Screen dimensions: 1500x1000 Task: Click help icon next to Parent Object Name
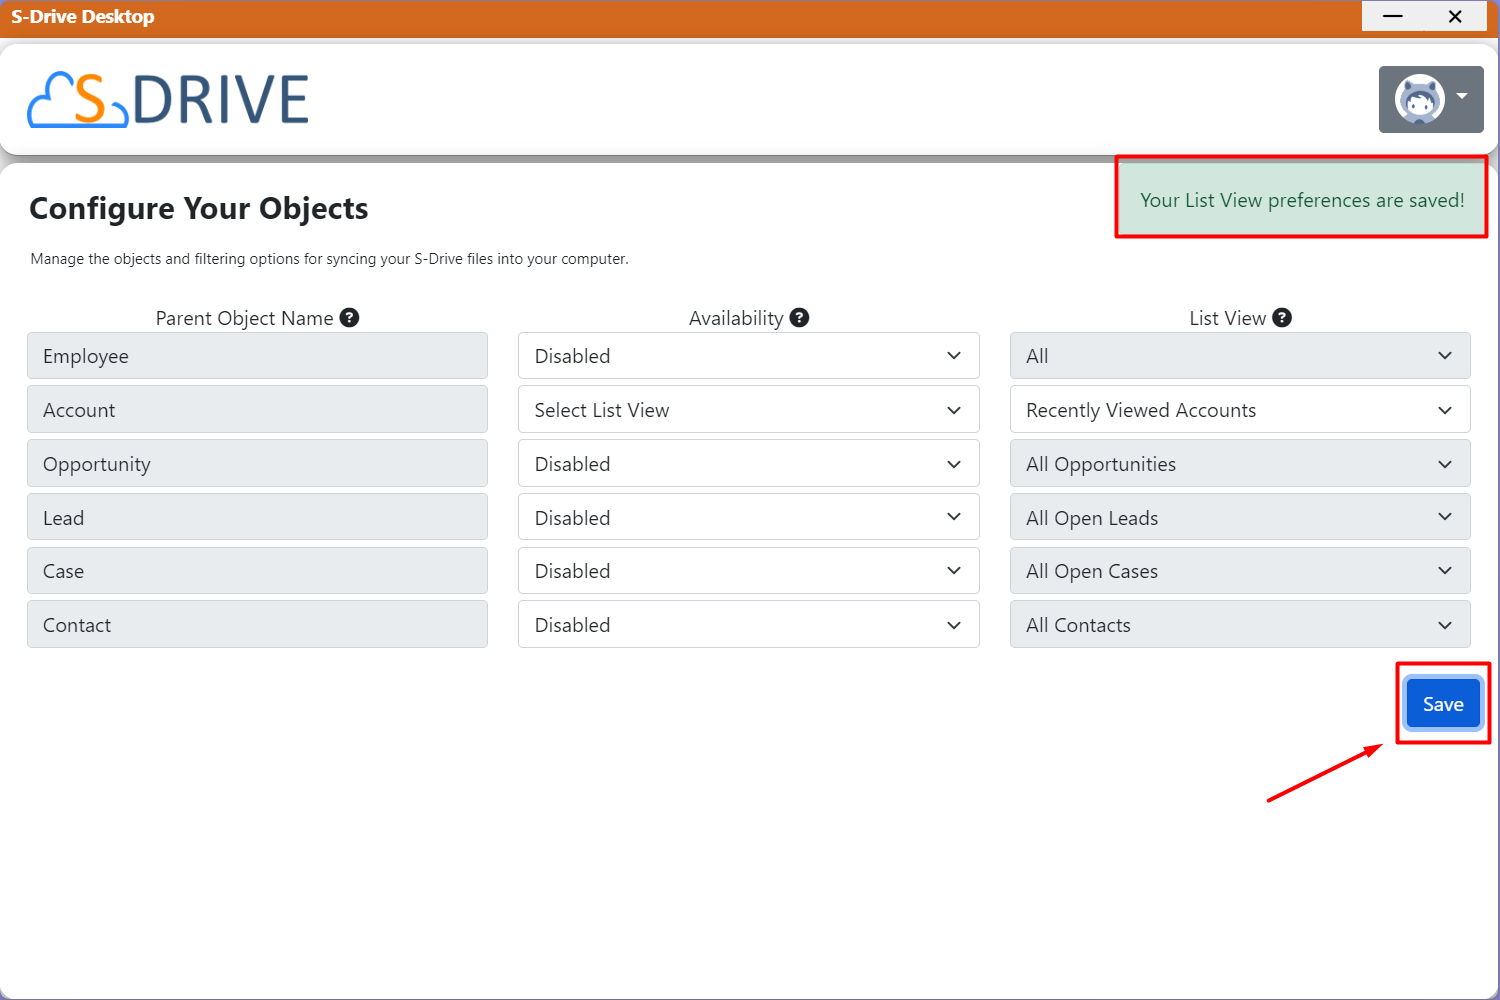click(x=349, y=318)
